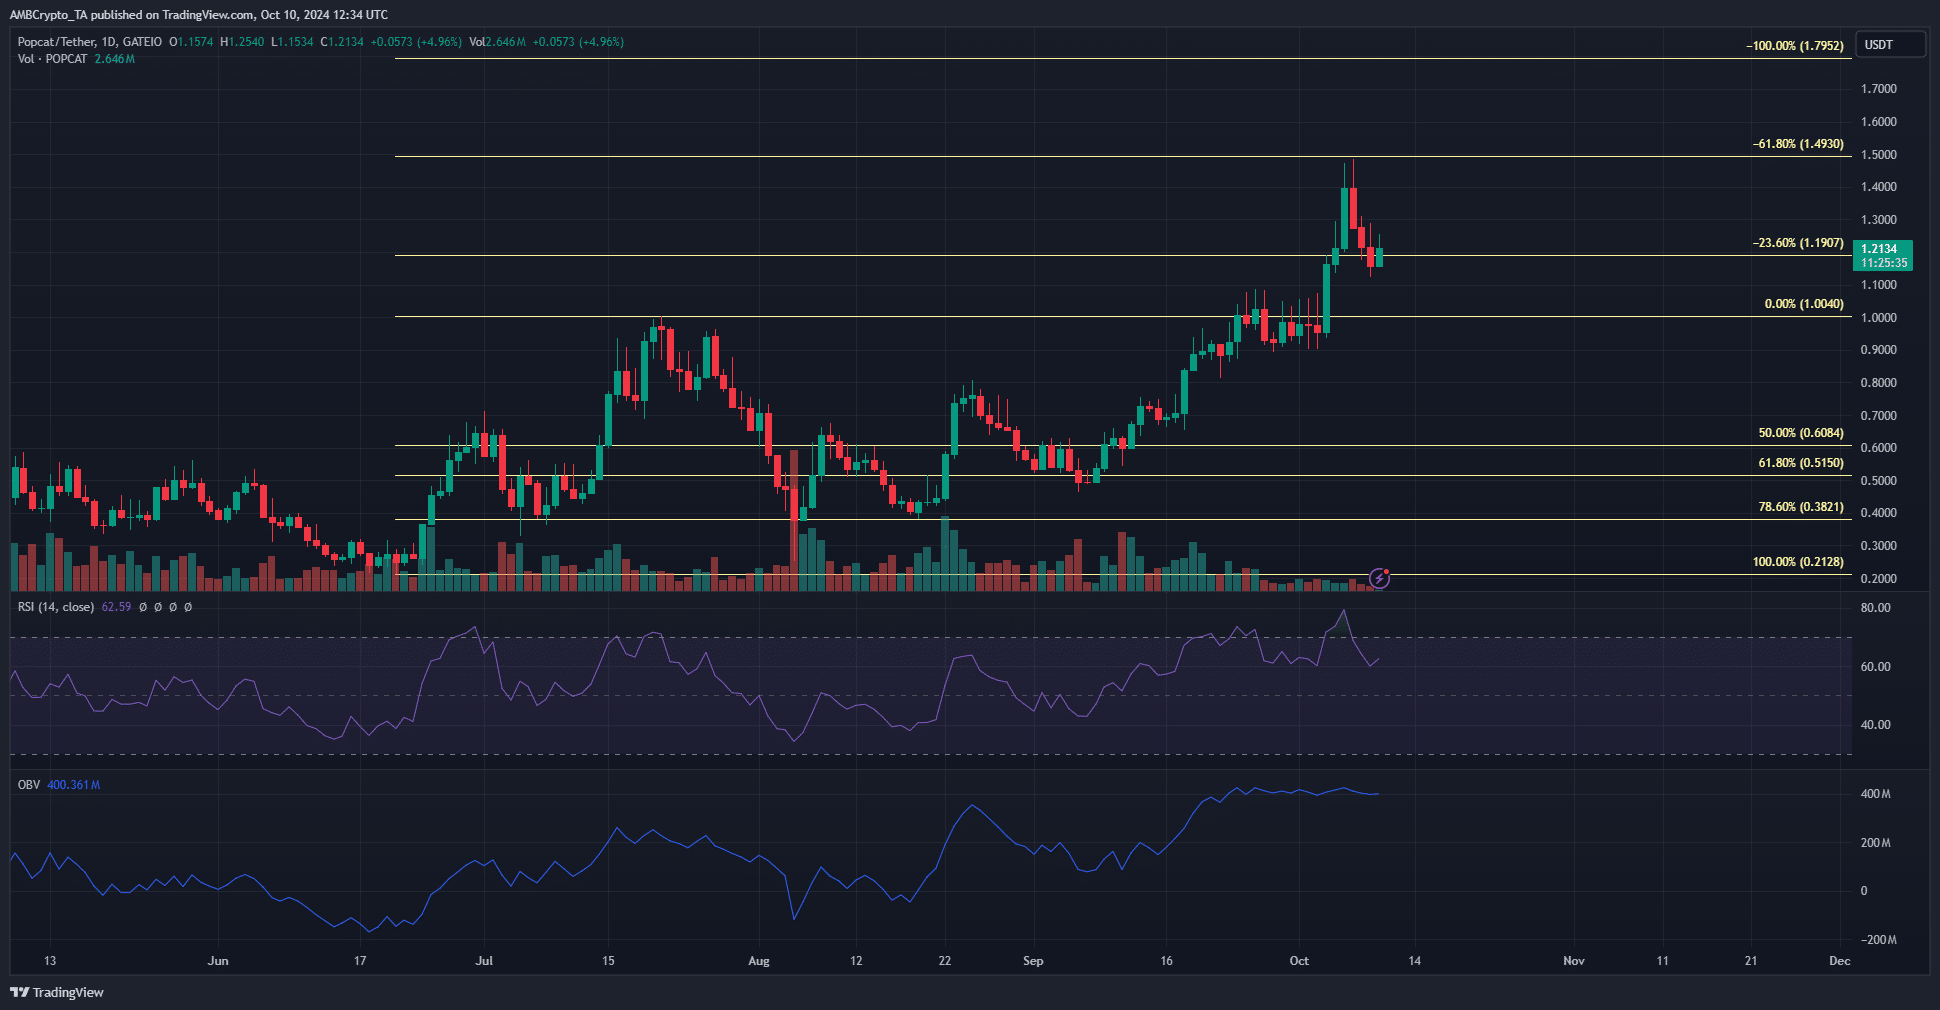Click the open value O1.1574
This screenshot has width=1940, height=1010.
[x=191, y=42]
